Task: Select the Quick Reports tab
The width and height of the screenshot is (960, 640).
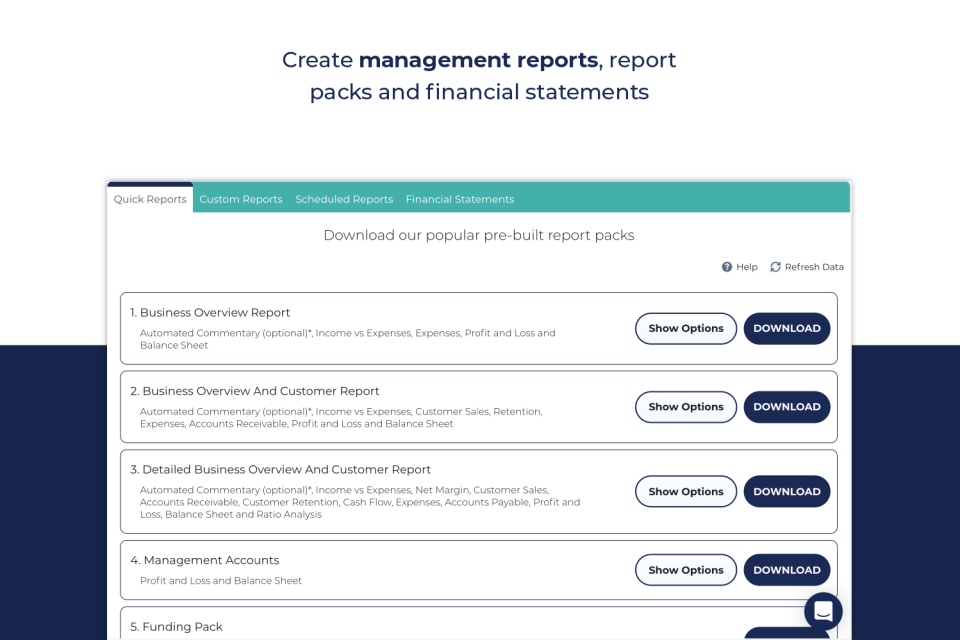Action: [149, 198]
